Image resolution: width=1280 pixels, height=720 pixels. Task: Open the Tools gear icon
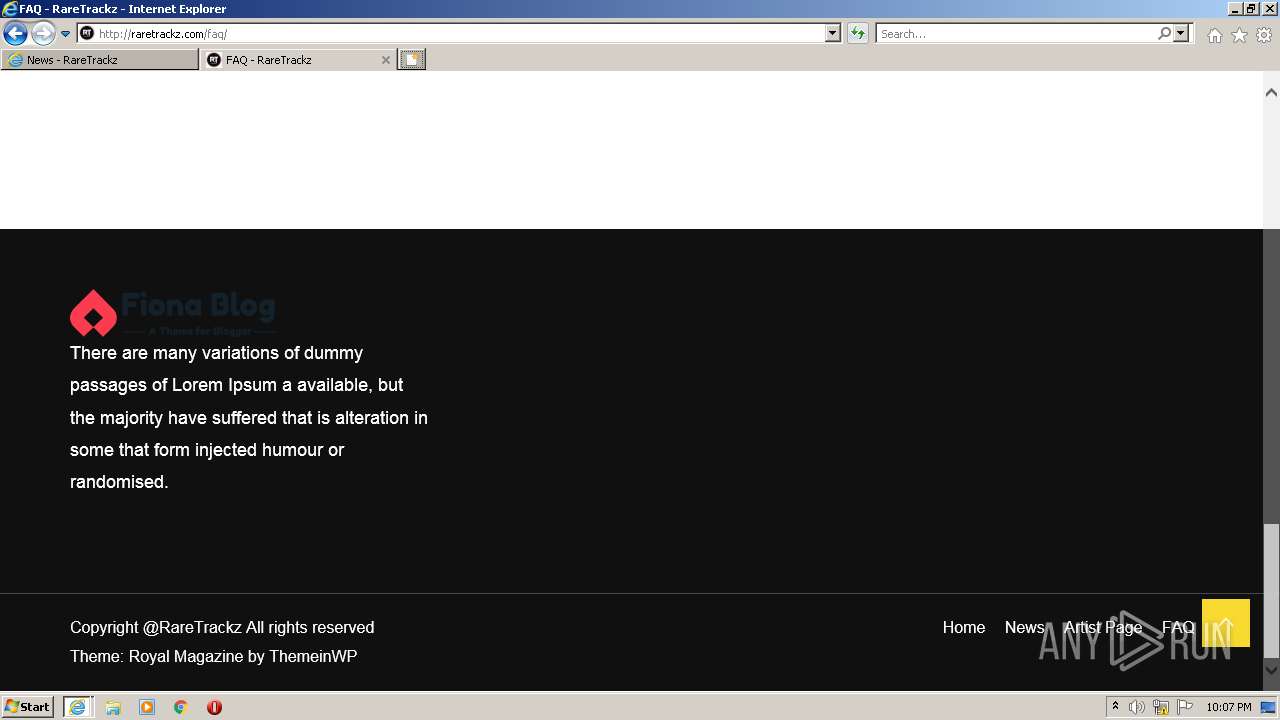coord(1264,35)
